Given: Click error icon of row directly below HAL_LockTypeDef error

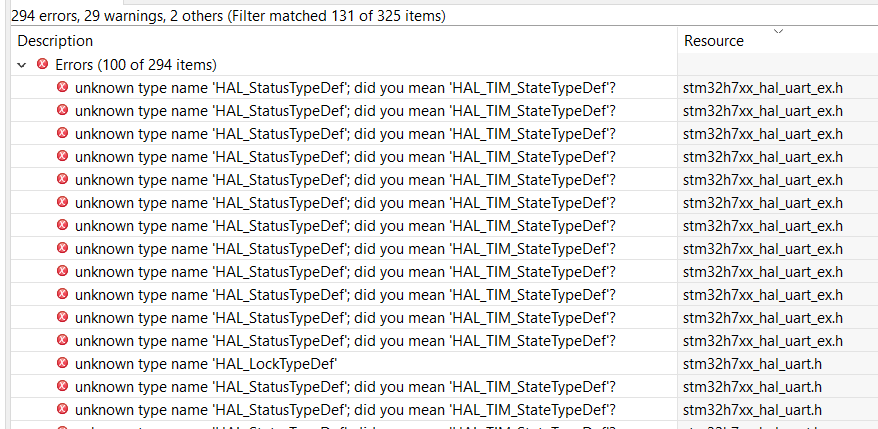Looking at the screenshot, I should coord(62,386).
